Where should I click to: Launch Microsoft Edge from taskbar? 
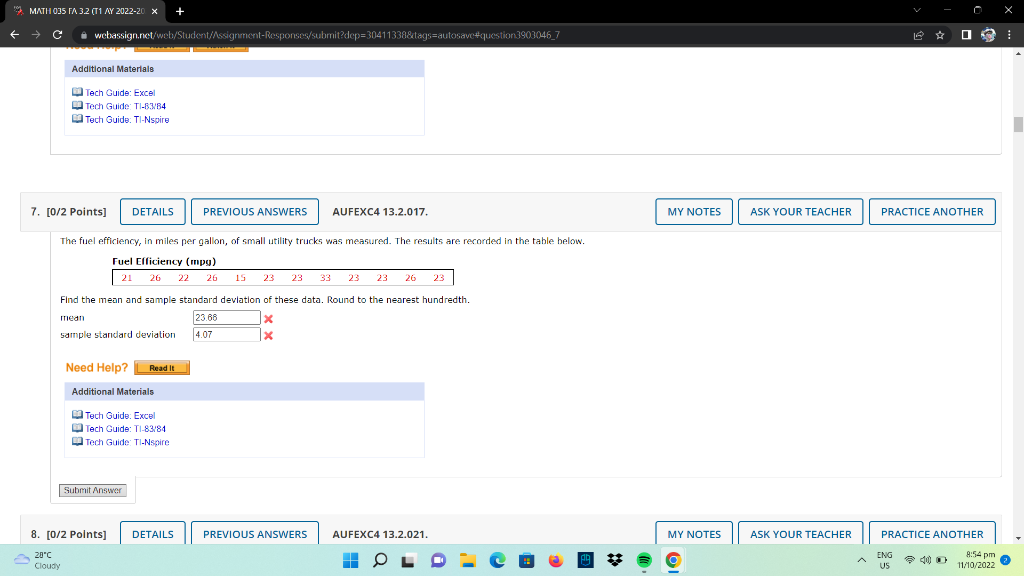tap(497, 560)
